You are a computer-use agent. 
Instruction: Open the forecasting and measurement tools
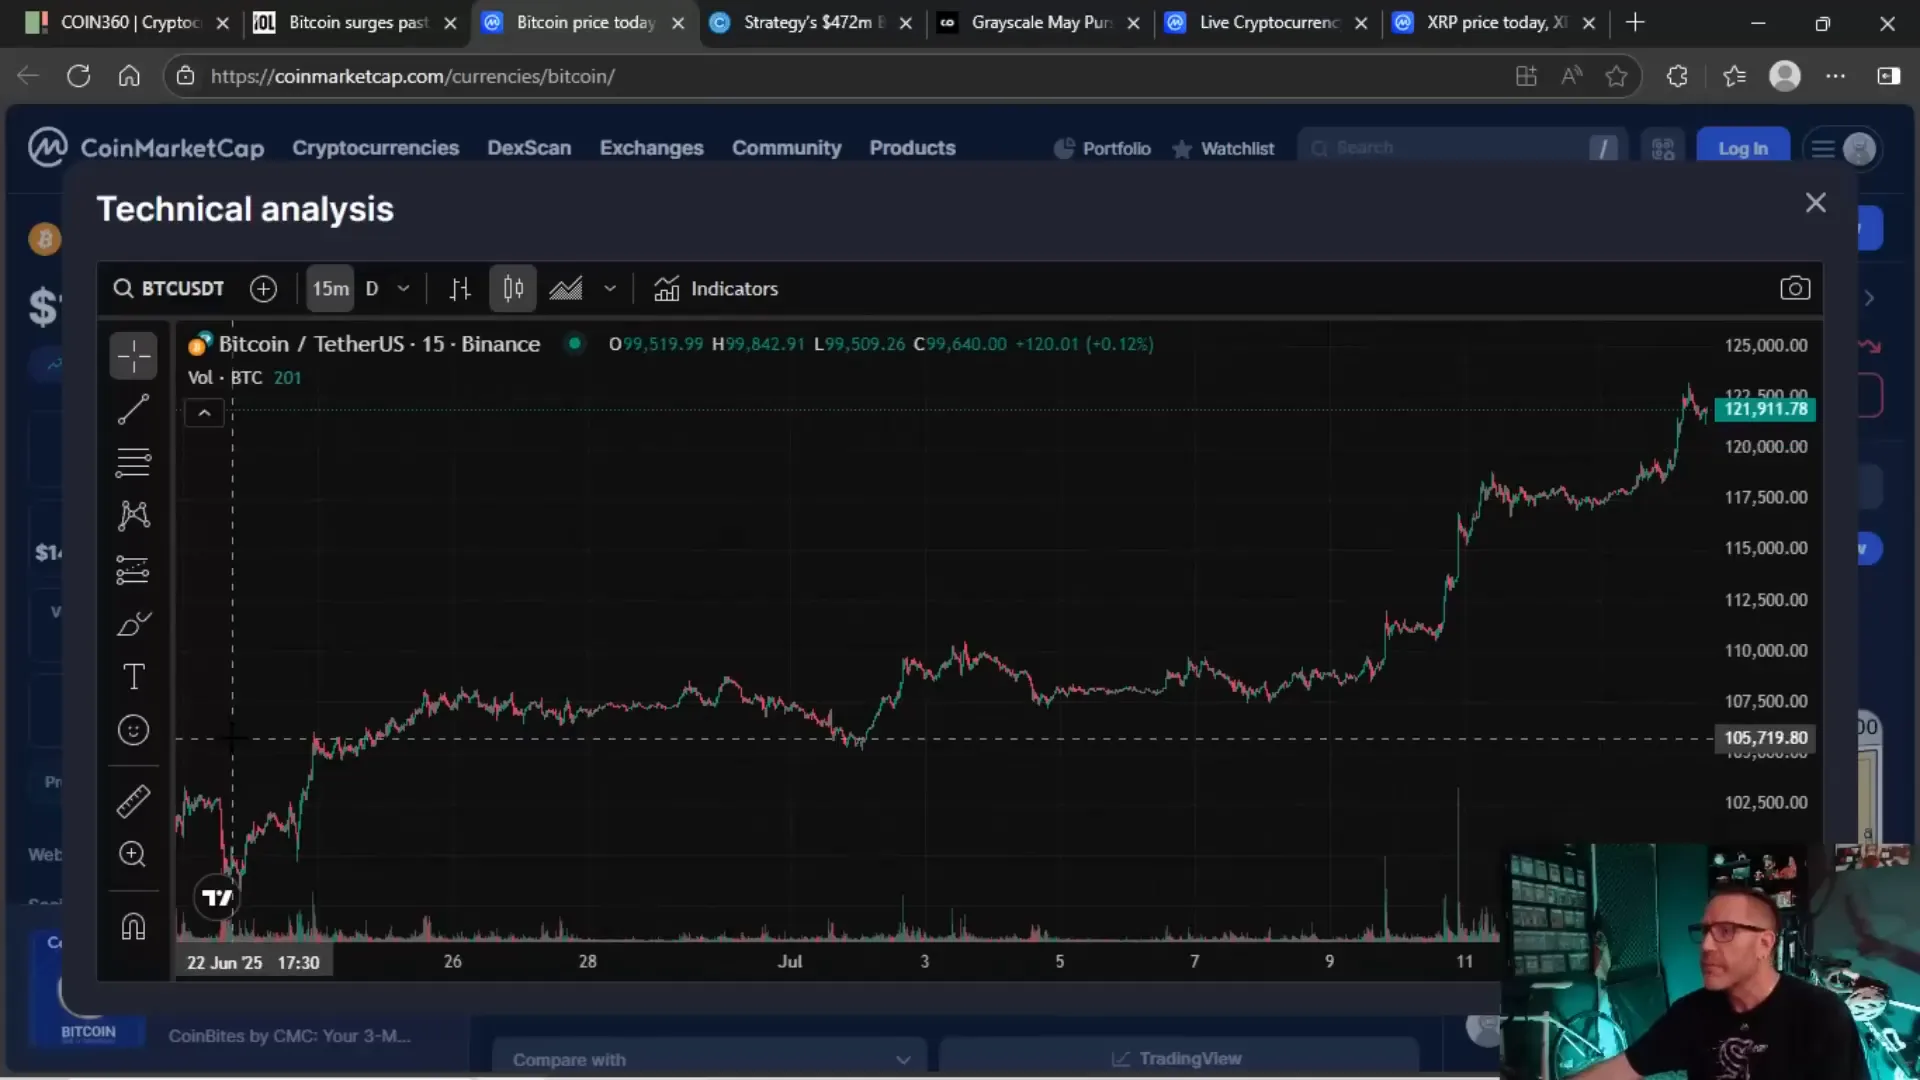pyautogui.click(x=133, y=570)
